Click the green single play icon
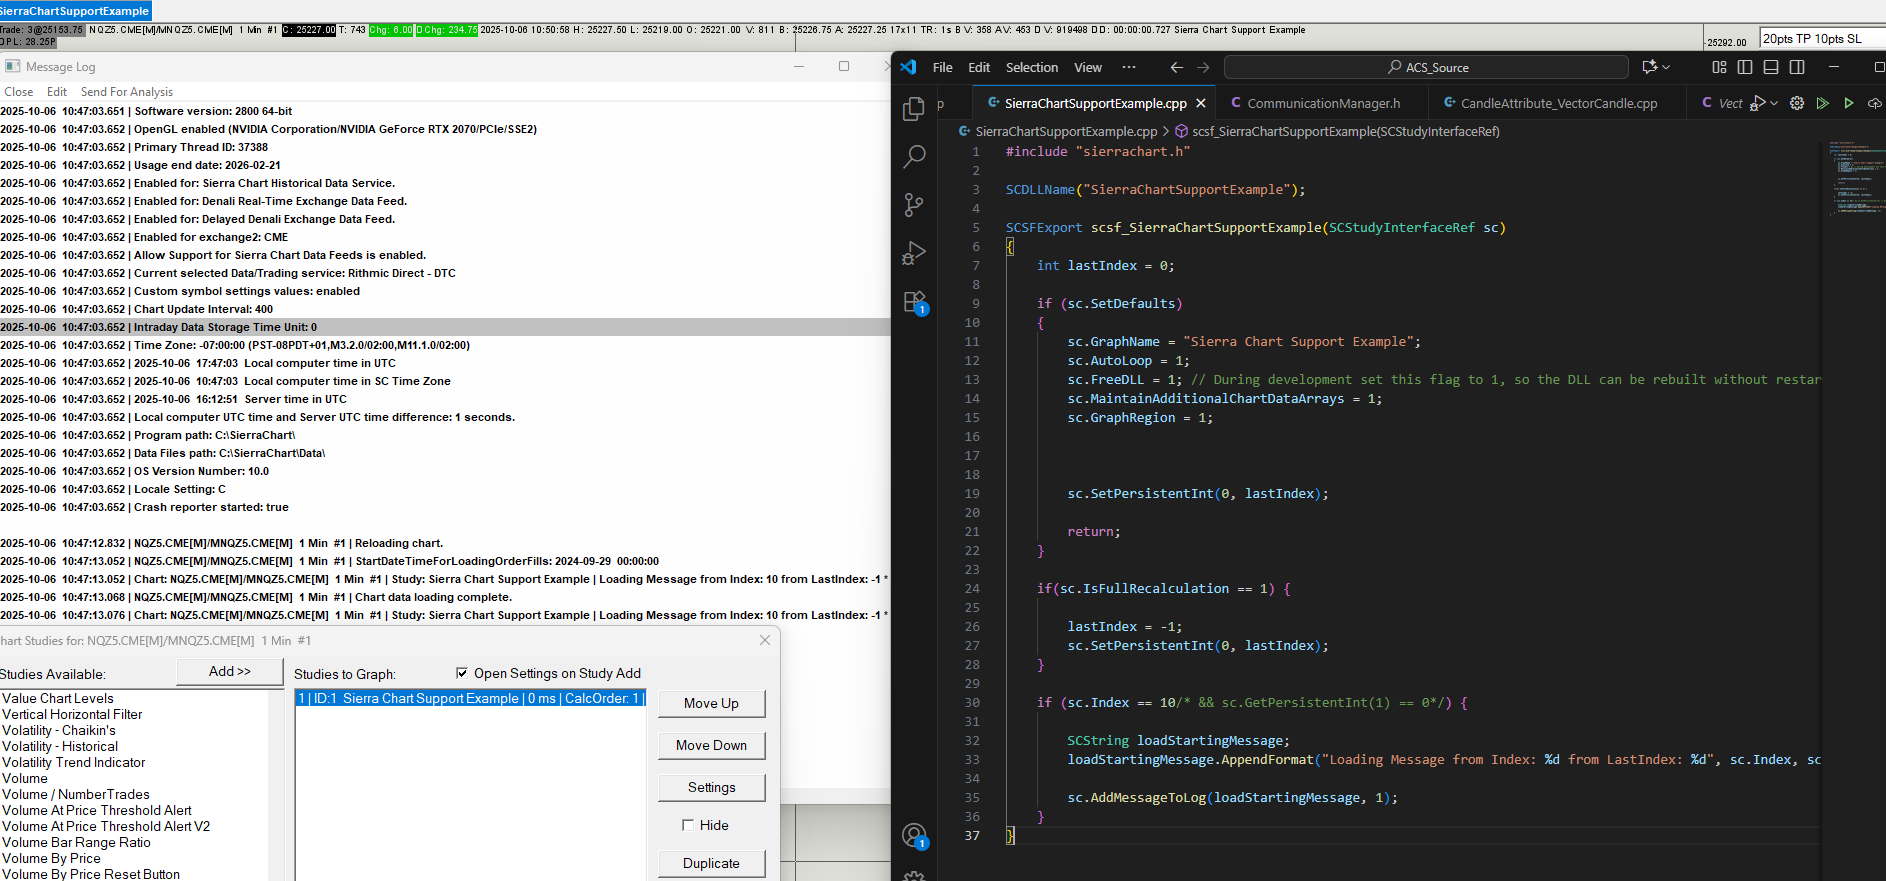This screenshot has width=1886, height=881. click(x=1849, y=103)
